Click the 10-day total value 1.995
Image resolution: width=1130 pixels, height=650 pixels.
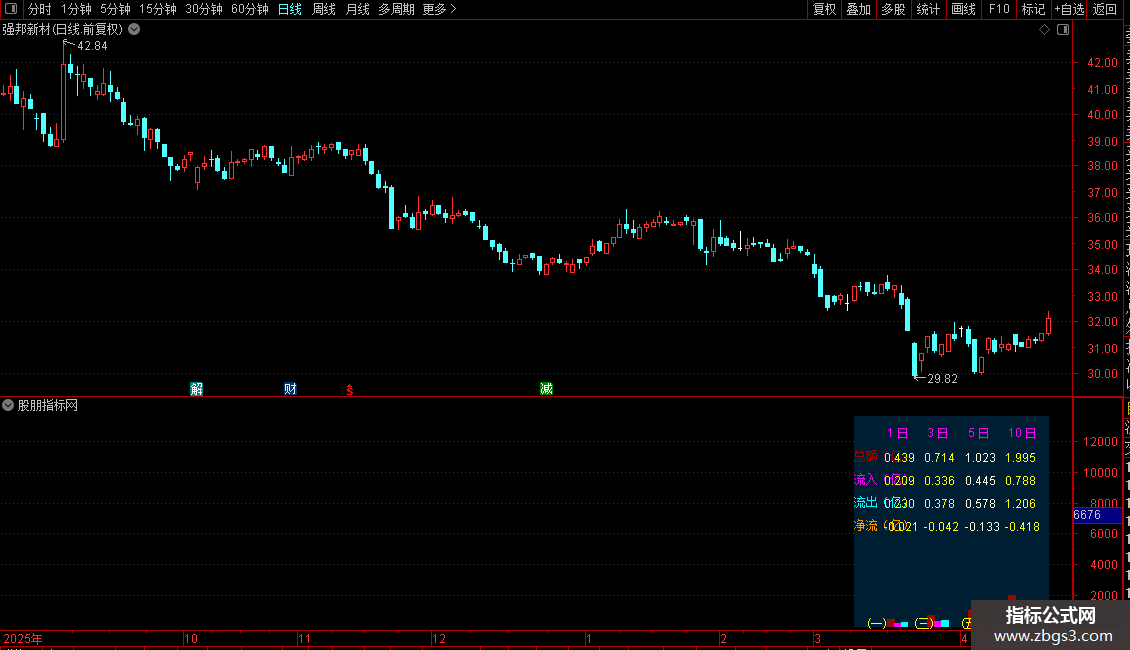(1020, 458)
